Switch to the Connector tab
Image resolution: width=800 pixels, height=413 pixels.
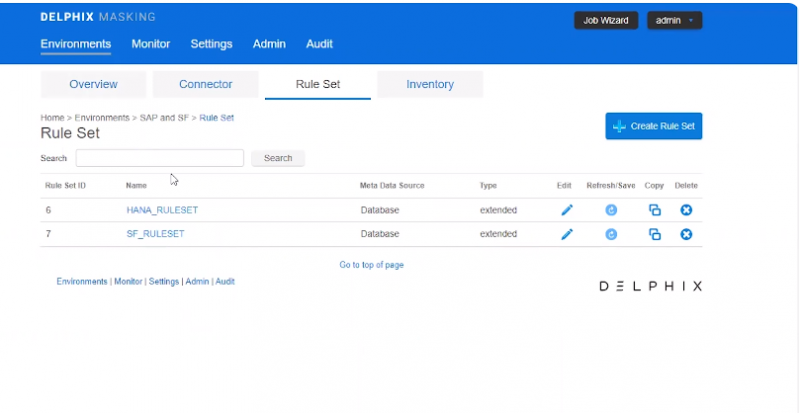click(x=206, y=84)
